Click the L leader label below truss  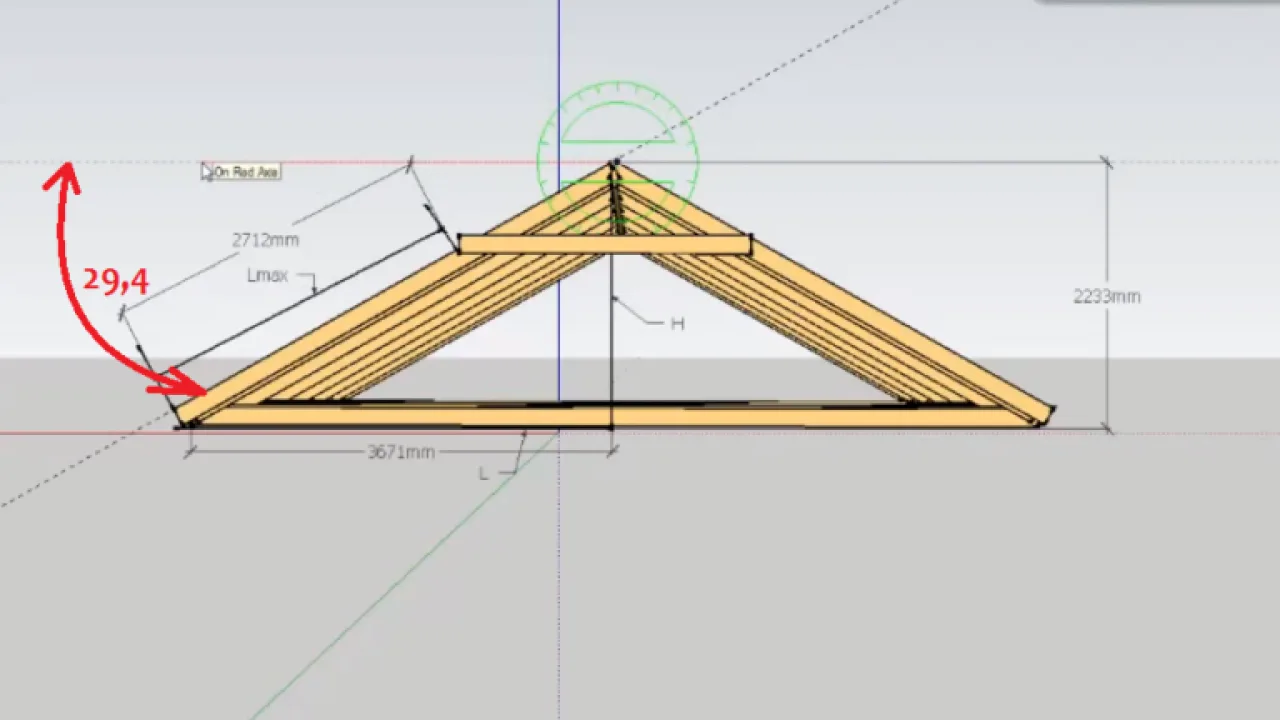click(x=484, y=474)
